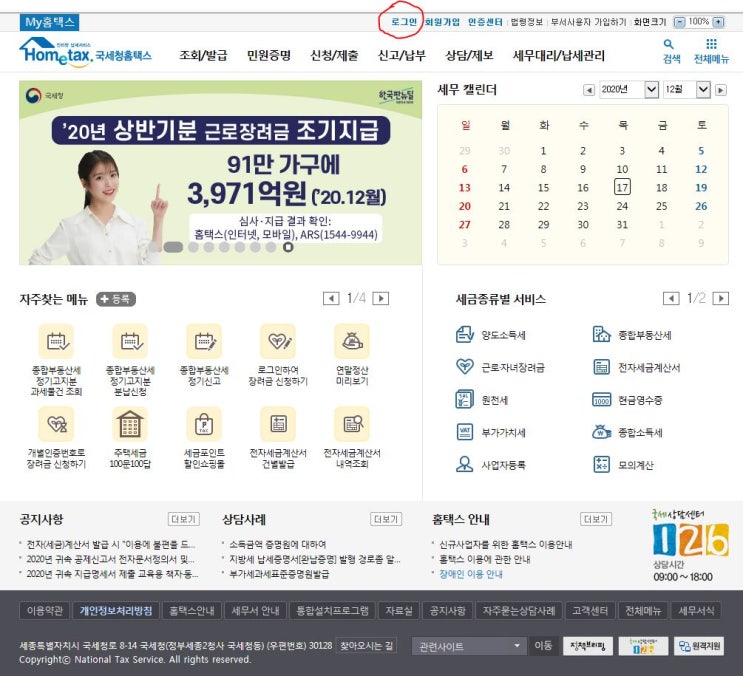The width and height of the screenshot is (743, 676).
Task: Click 더보기 next to 상담사례
Action: pyautogui.click(x=386, y=519)
